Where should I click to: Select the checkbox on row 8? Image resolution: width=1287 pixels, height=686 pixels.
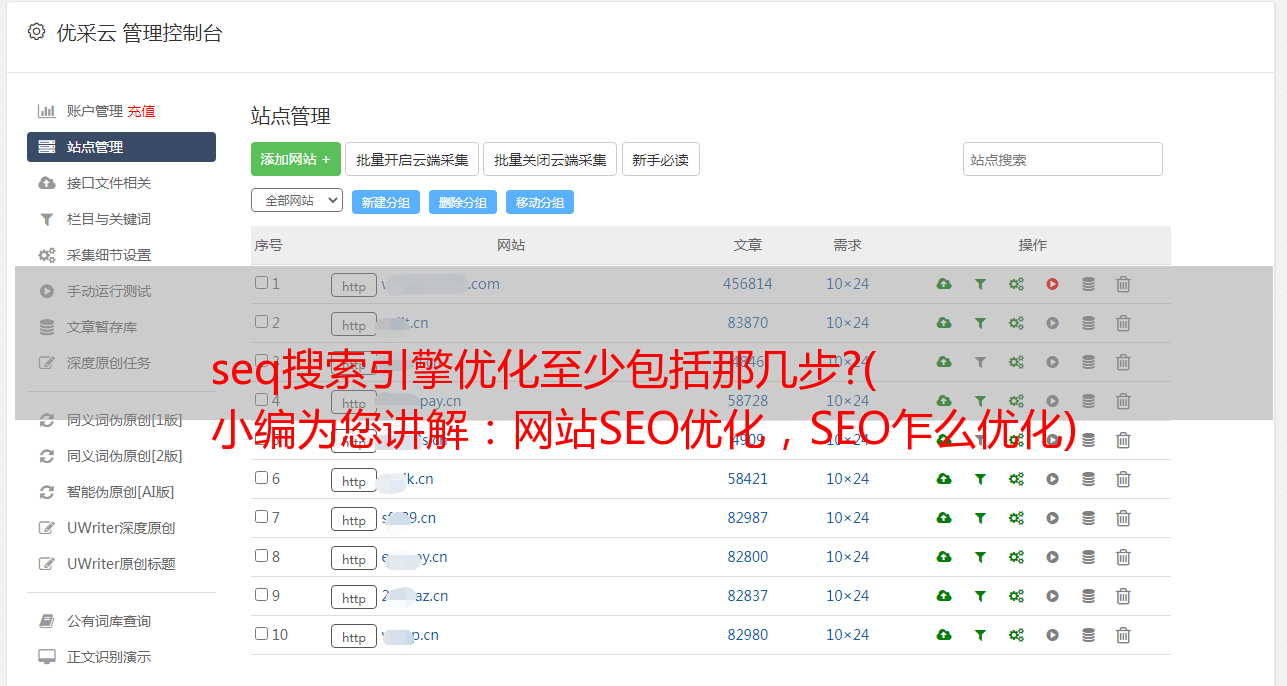[261, 556]
